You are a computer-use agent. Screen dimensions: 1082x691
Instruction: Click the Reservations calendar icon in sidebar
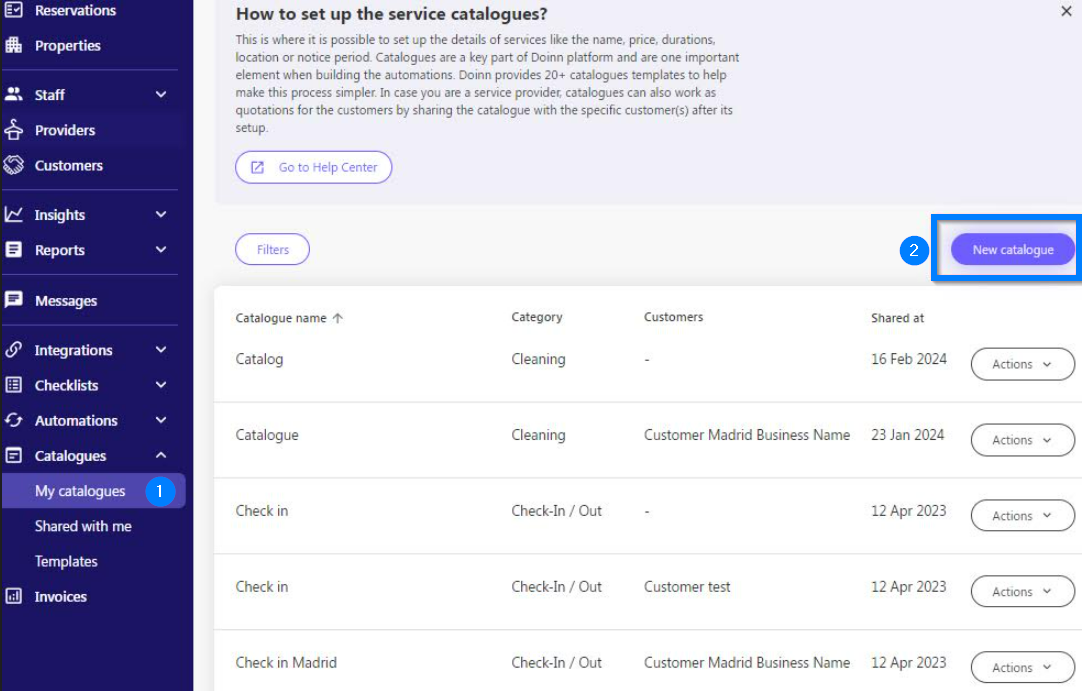(x=14, y=11)
